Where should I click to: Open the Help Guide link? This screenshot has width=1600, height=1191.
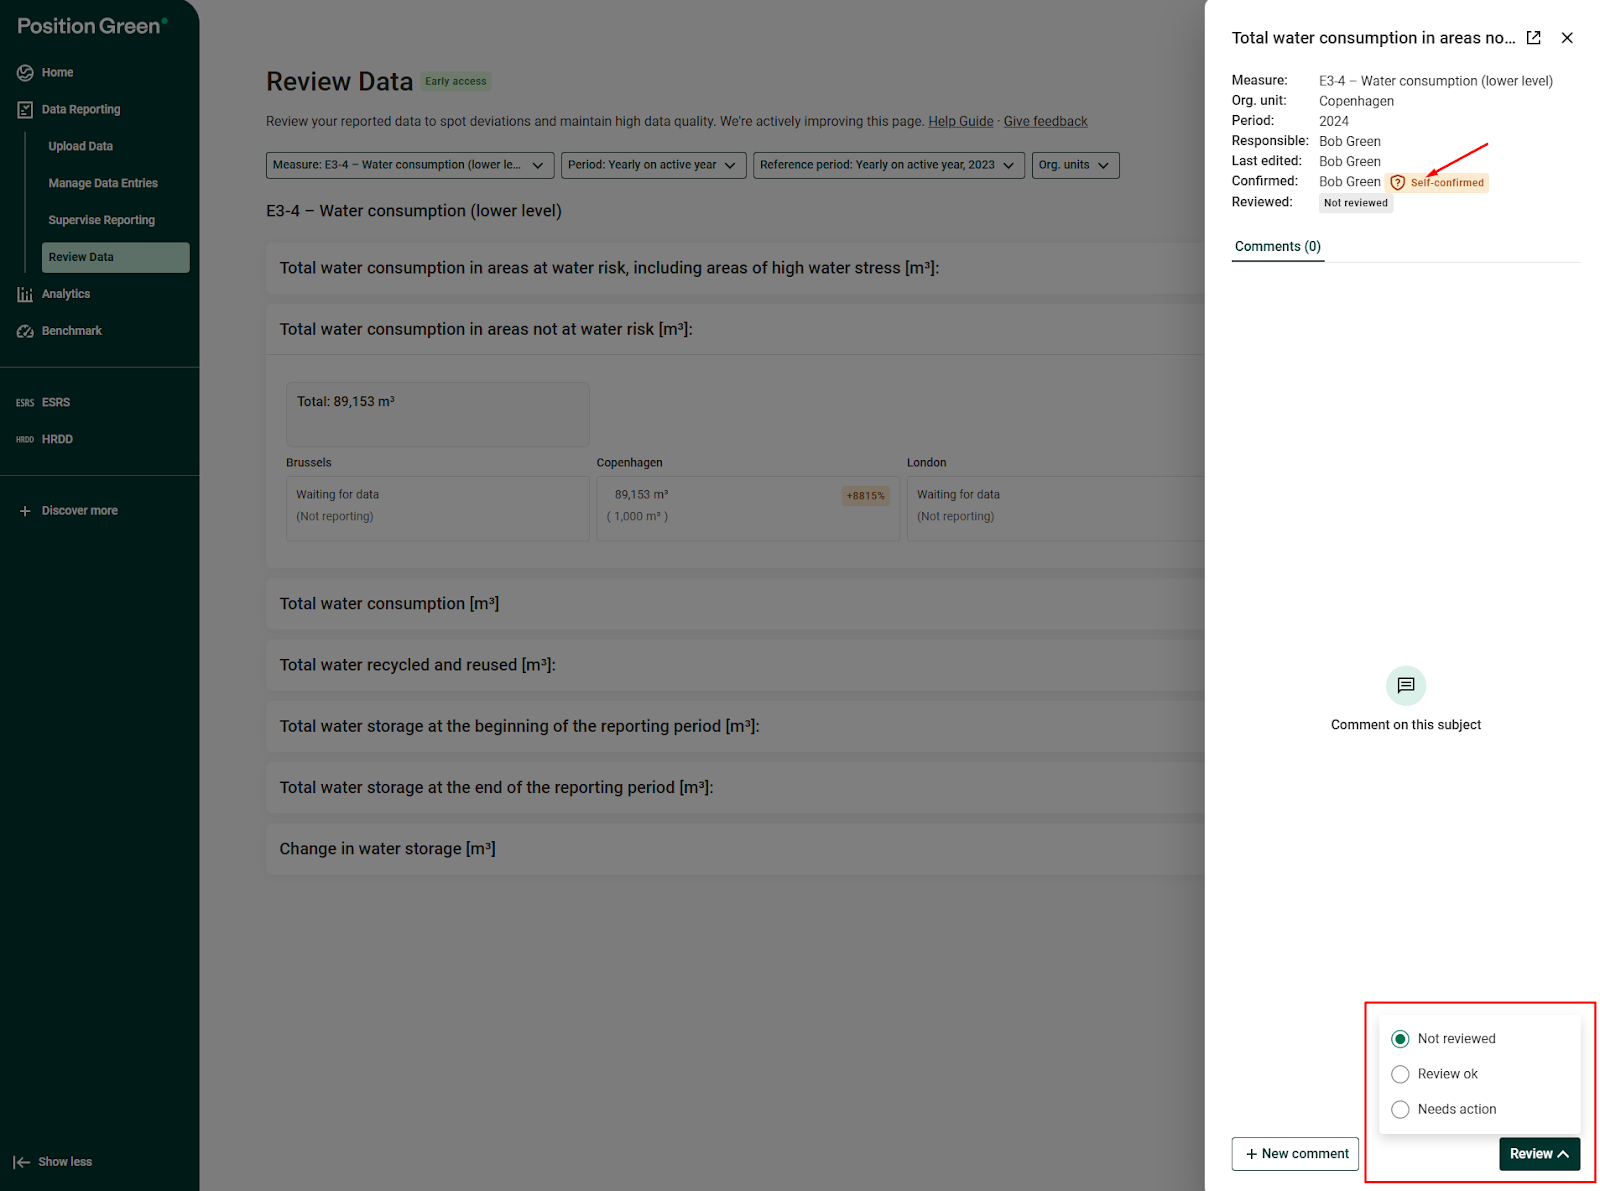click(x=960, y=122)
